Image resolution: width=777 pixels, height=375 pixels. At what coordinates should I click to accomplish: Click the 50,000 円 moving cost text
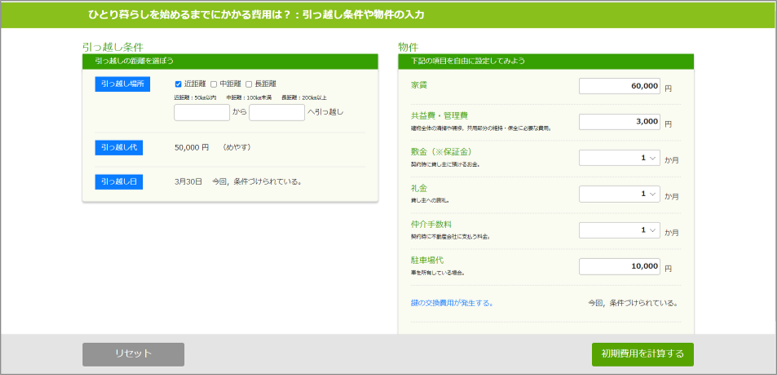point(192,148)
